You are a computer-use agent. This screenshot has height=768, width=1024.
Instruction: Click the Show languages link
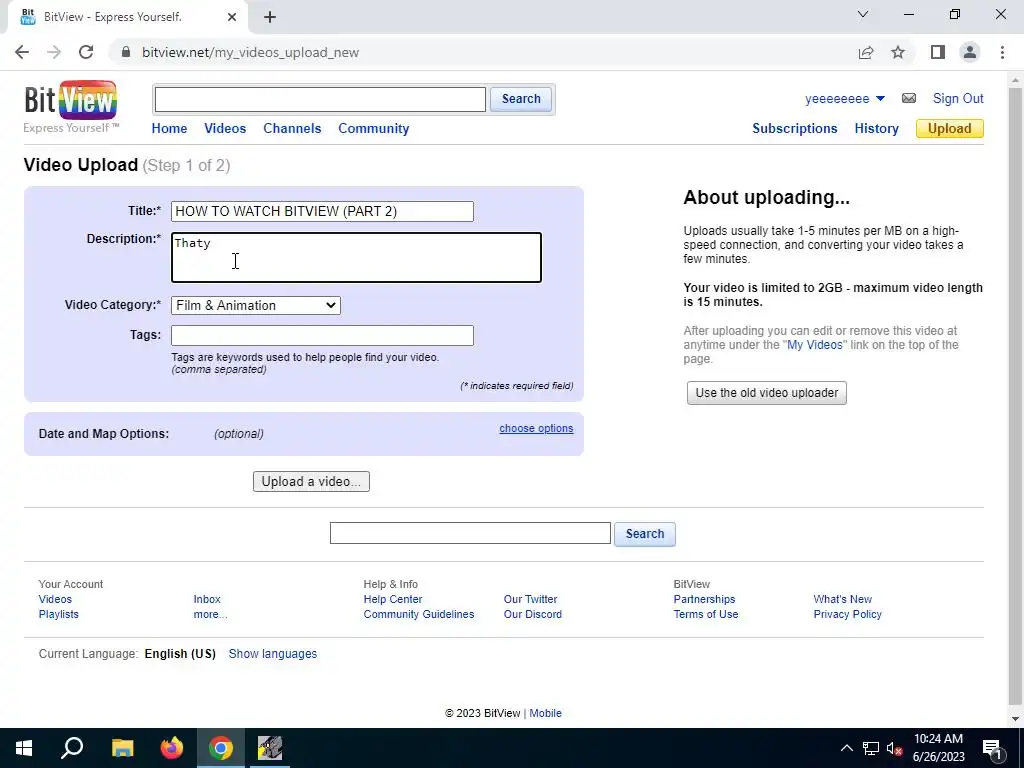[272, 654]
